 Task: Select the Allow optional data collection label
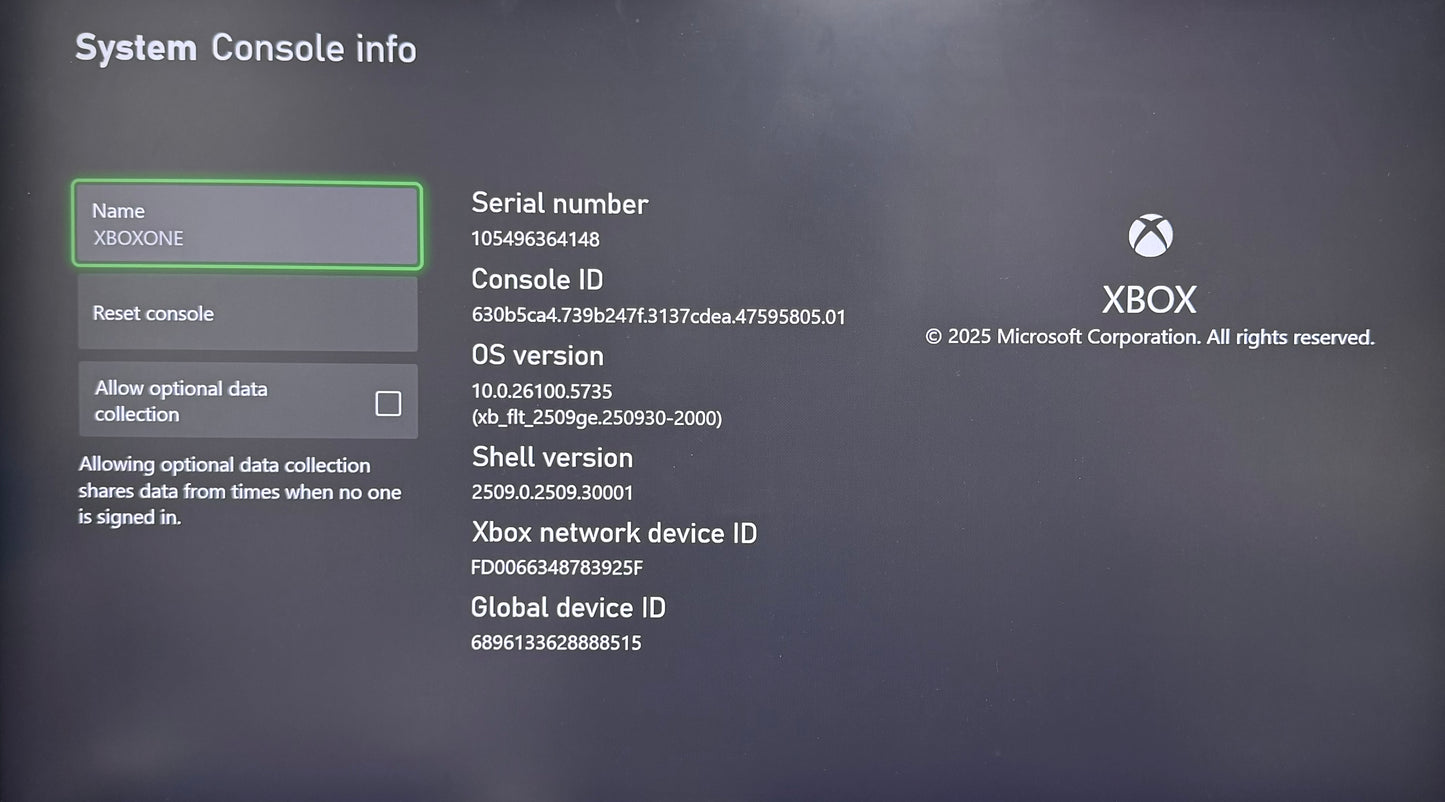click(x=181, y=401)
